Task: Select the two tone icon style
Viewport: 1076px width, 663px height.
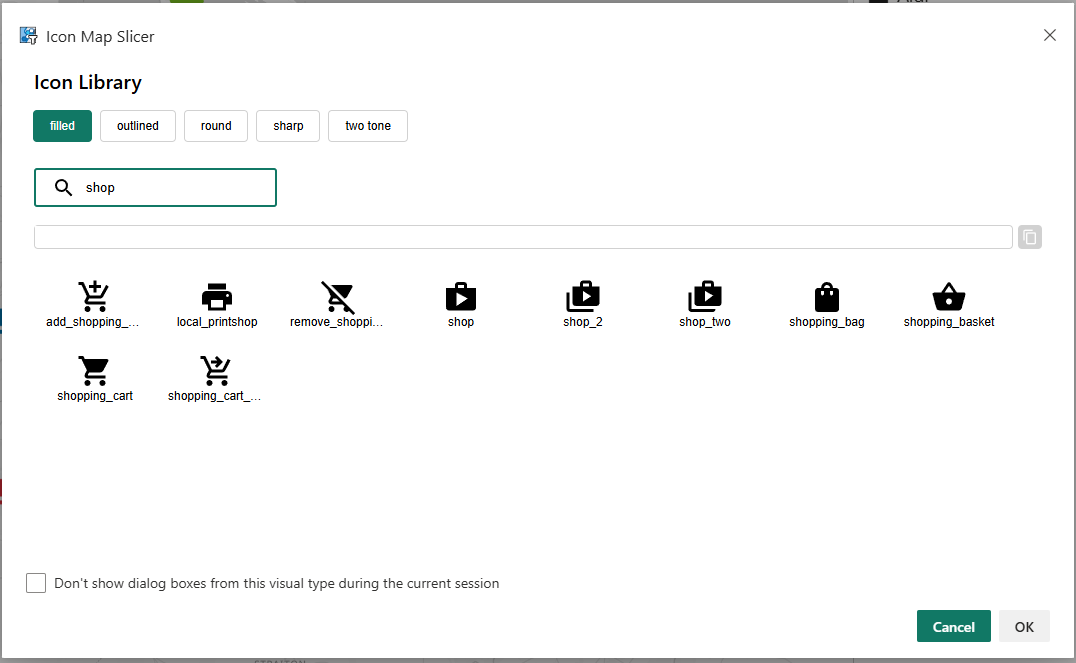Action: coord(368,126)
